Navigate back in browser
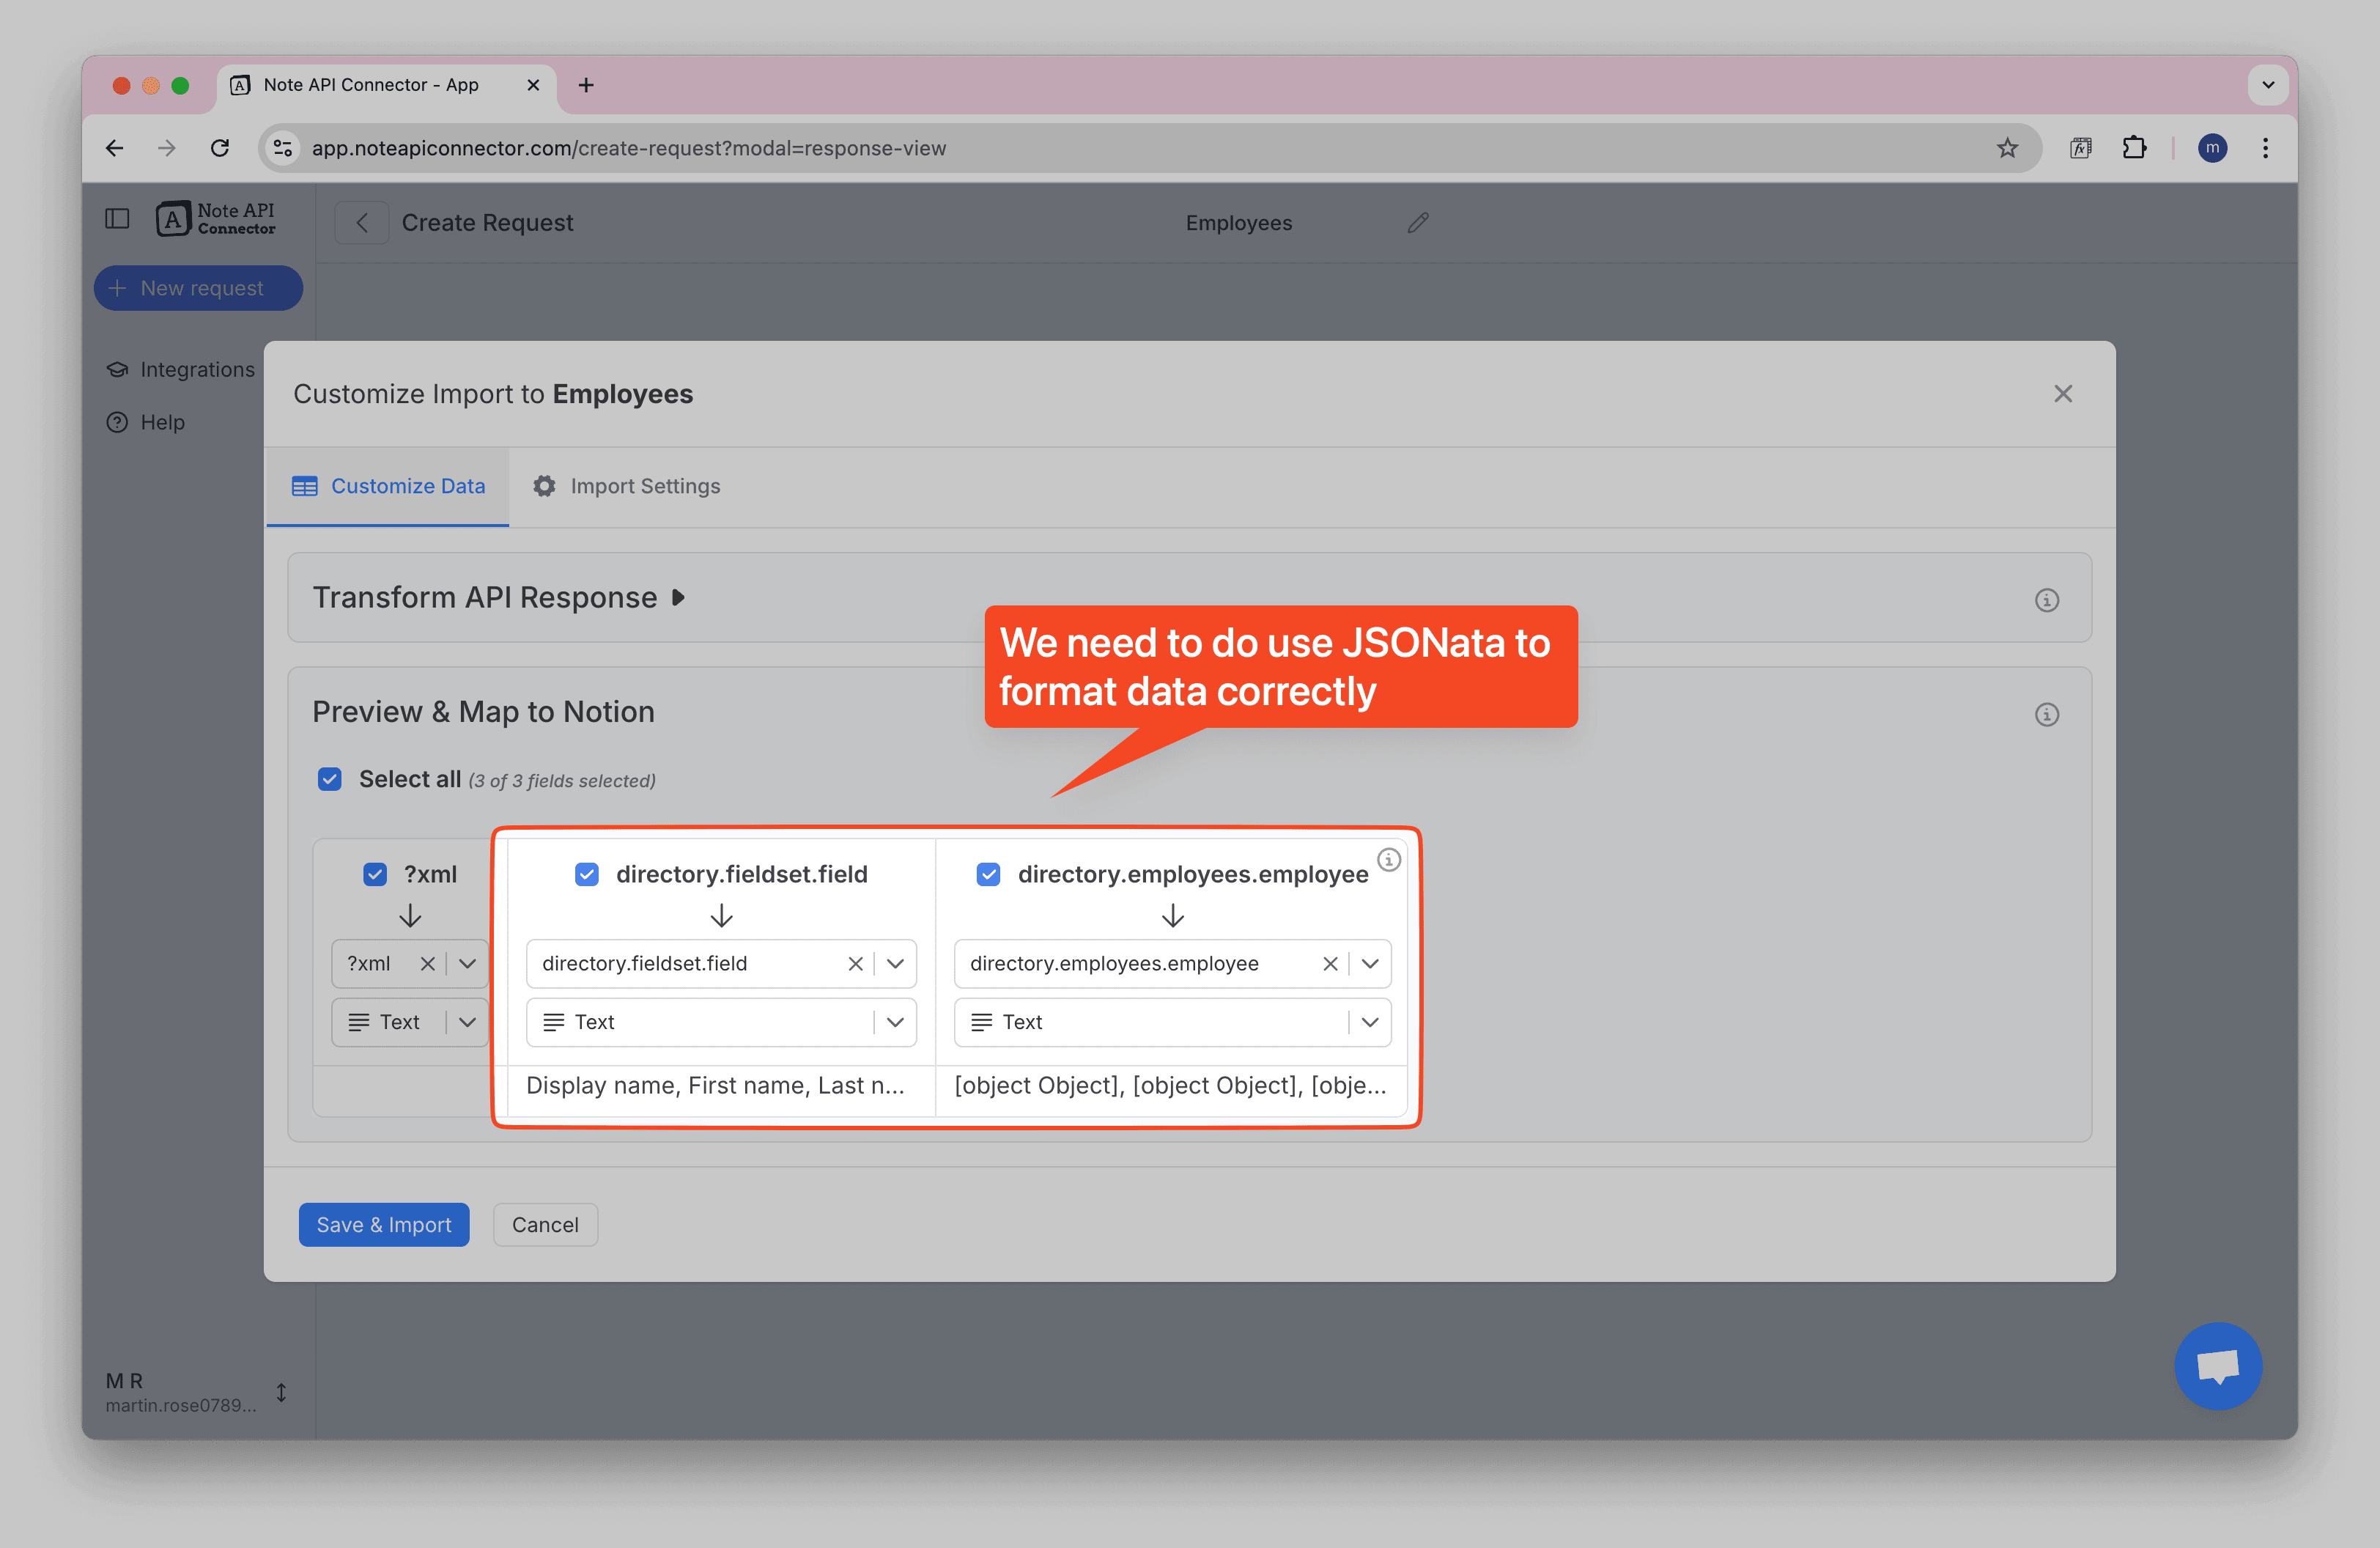The width and height of the screenshot is (2380, 1548). coord(115,148)
